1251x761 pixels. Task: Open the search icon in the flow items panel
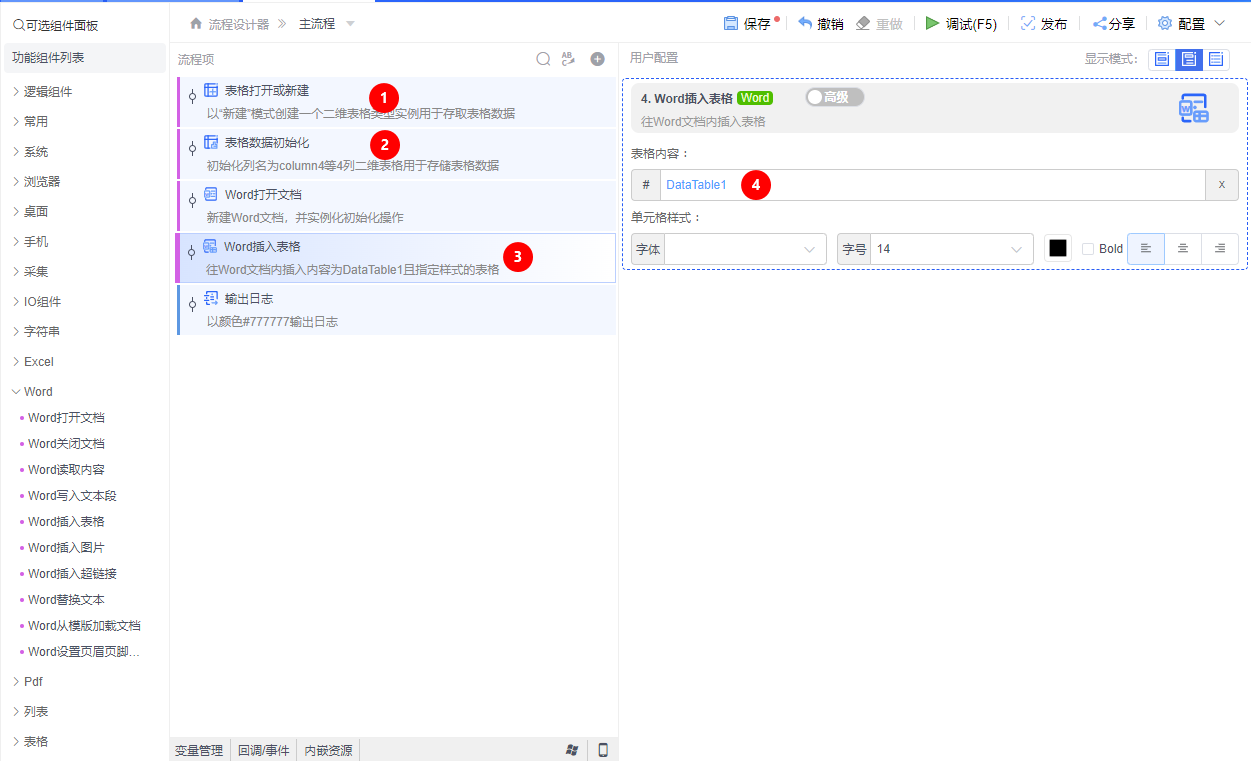(543, 58)
